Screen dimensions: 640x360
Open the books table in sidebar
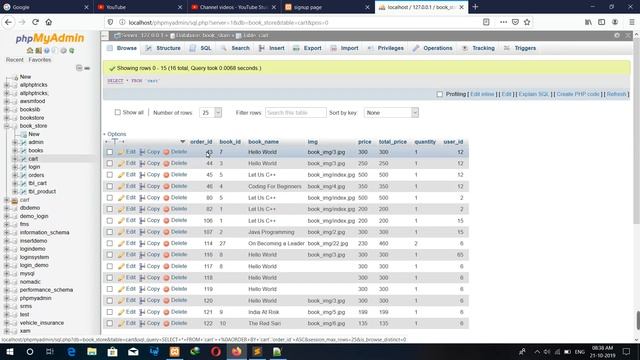coord(36,151)
